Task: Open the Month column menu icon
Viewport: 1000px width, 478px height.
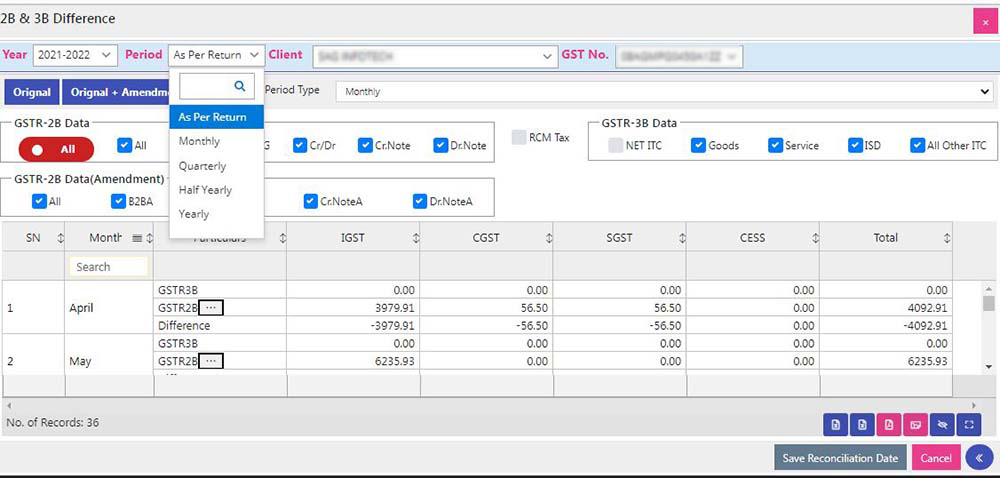Action: (x=137, y=238)
